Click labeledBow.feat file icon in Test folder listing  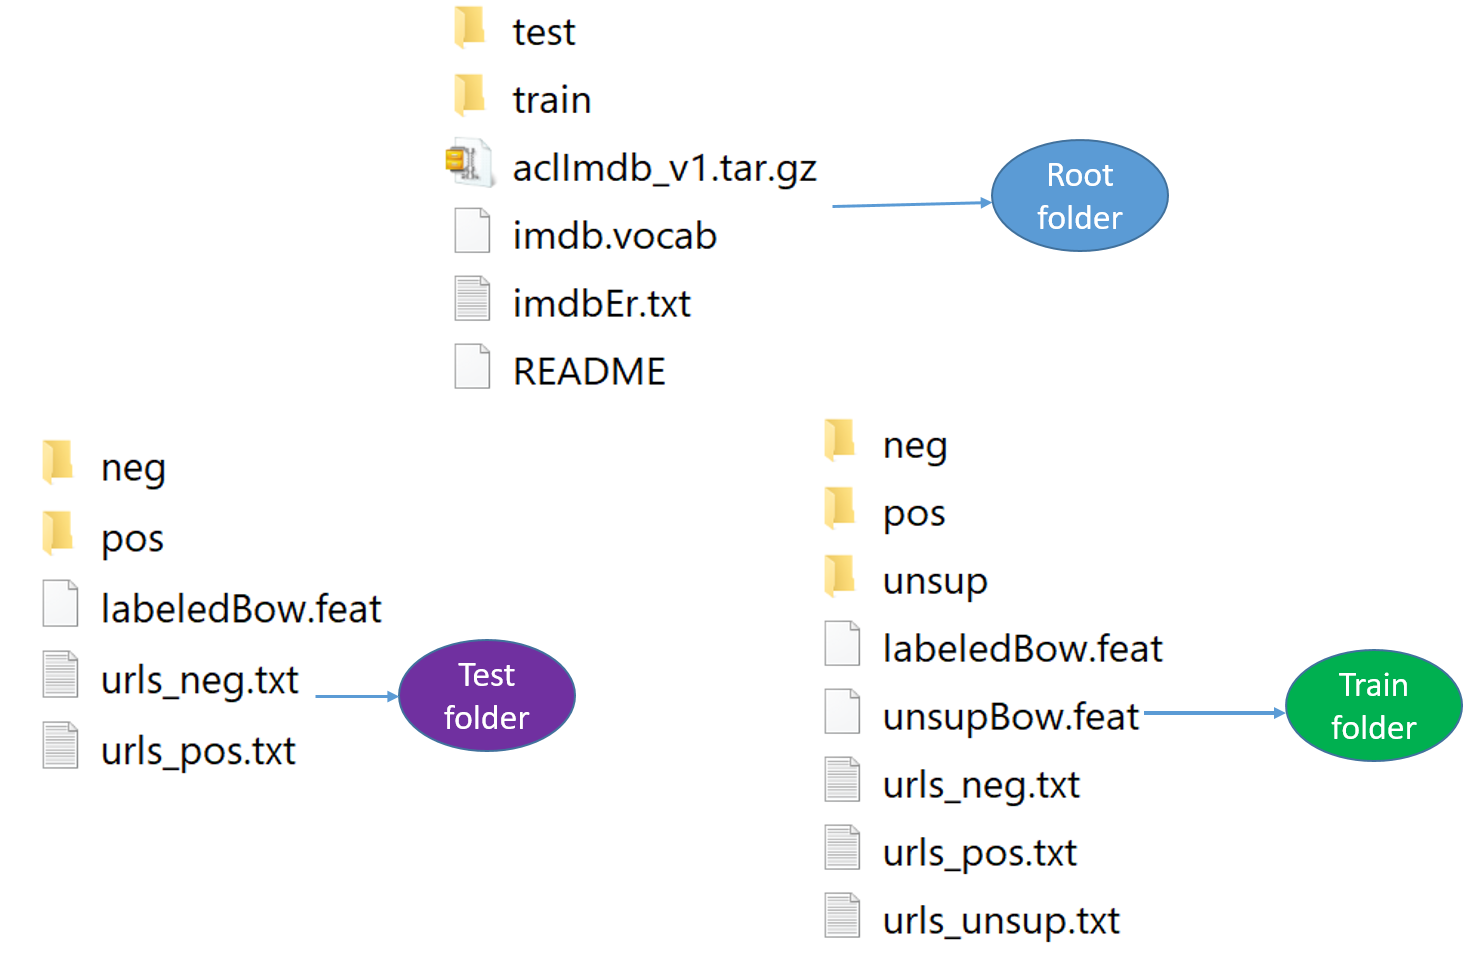60,604
